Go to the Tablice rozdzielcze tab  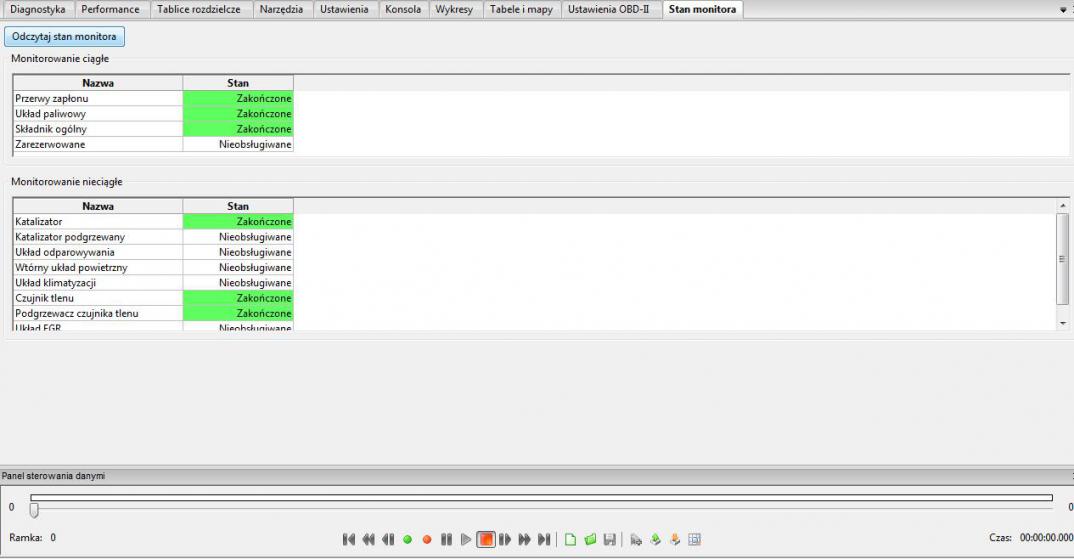coord(199,10)
